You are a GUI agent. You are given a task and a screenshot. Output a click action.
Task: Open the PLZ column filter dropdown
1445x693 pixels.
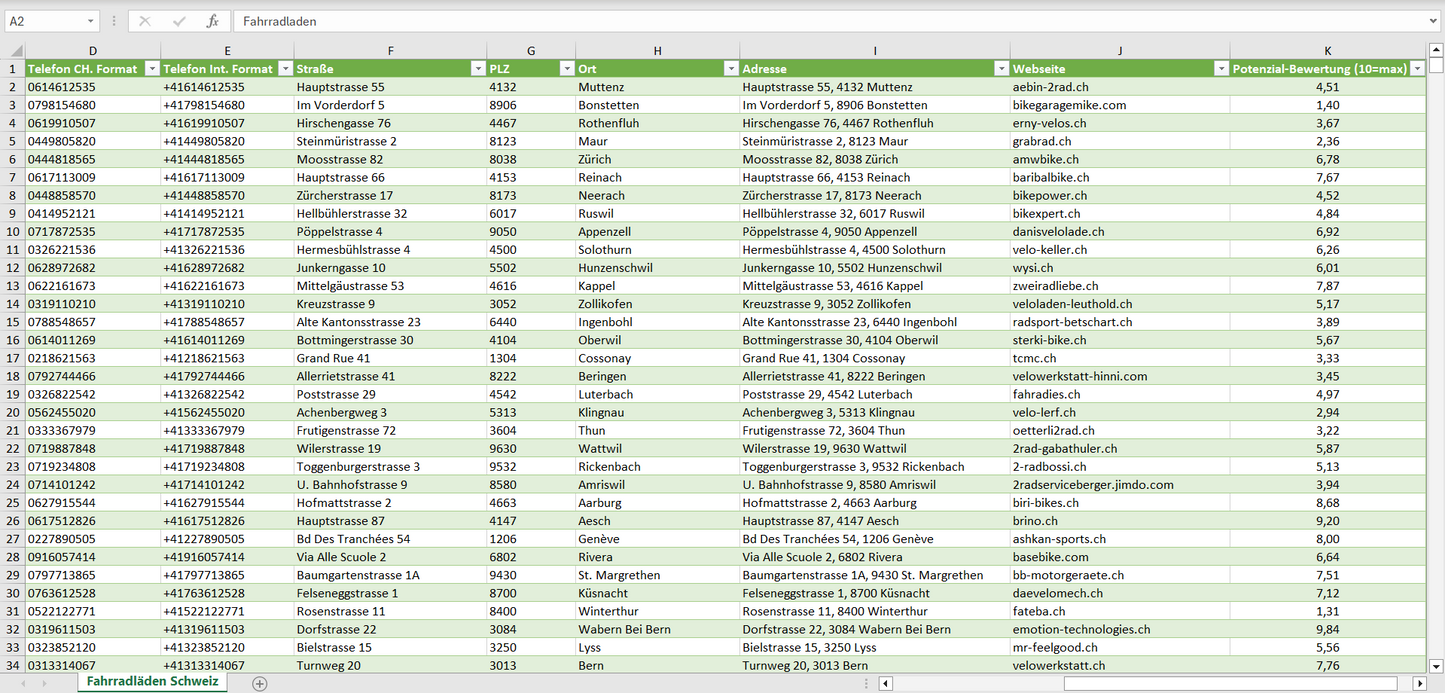click(x=565, y=69)
